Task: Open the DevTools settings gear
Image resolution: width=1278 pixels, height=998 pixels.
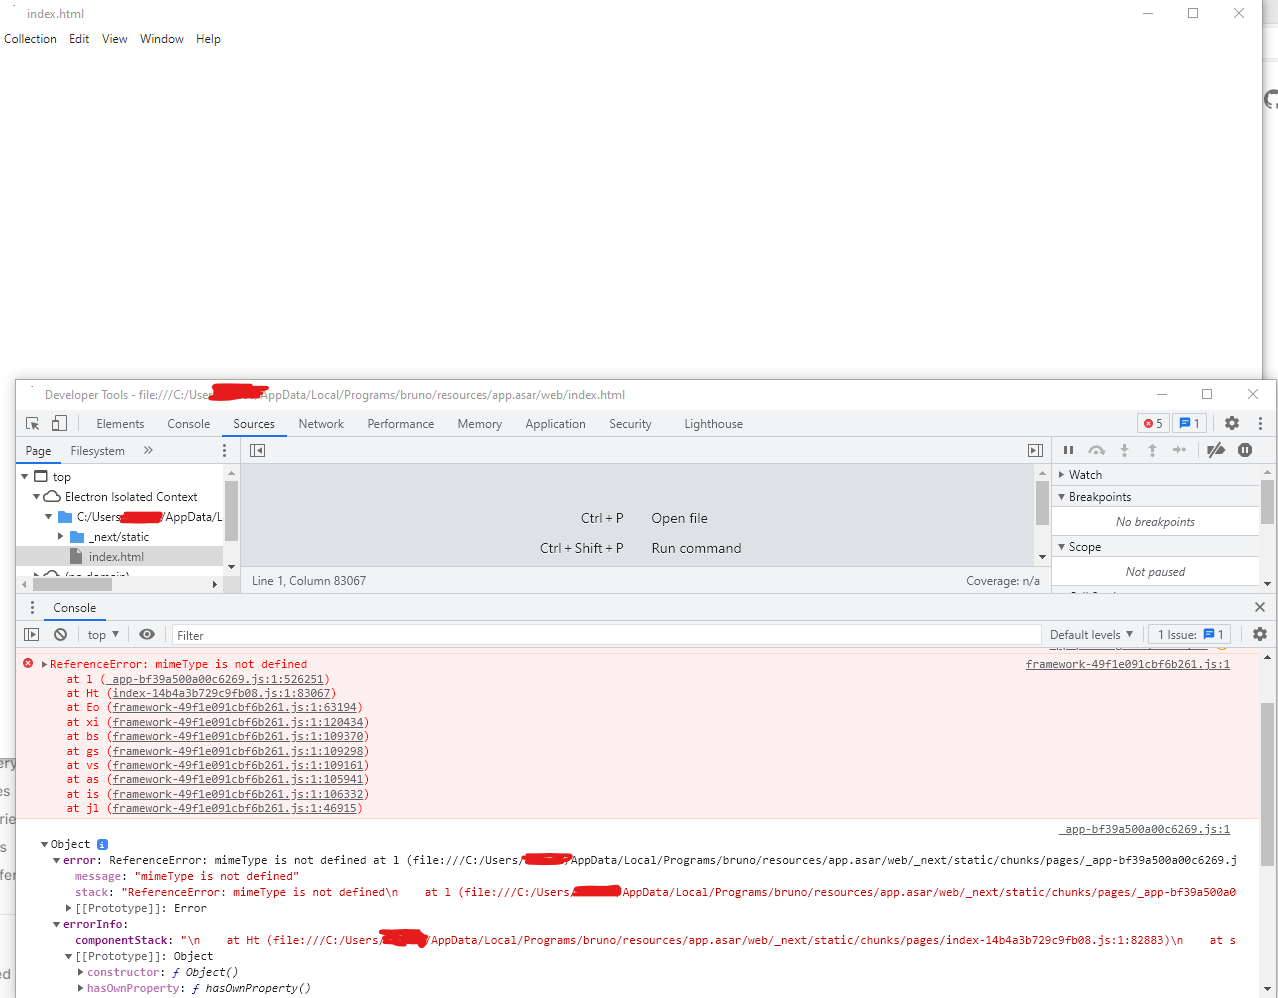Action: 1231,423
